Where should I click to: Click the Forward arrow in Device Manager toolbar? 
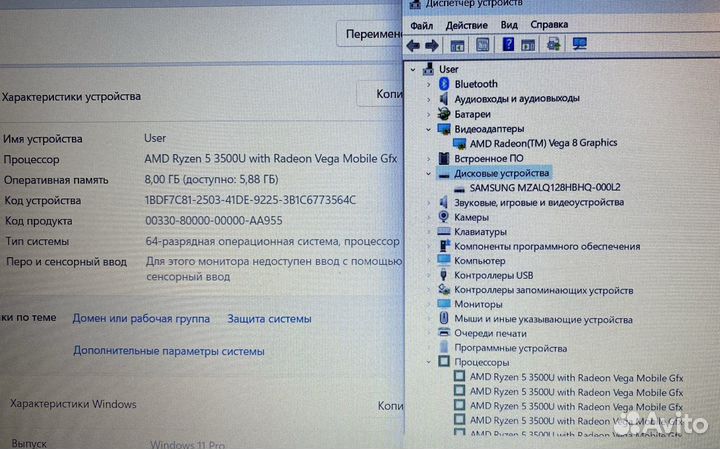pyautogui.click(x=432, y=45)
